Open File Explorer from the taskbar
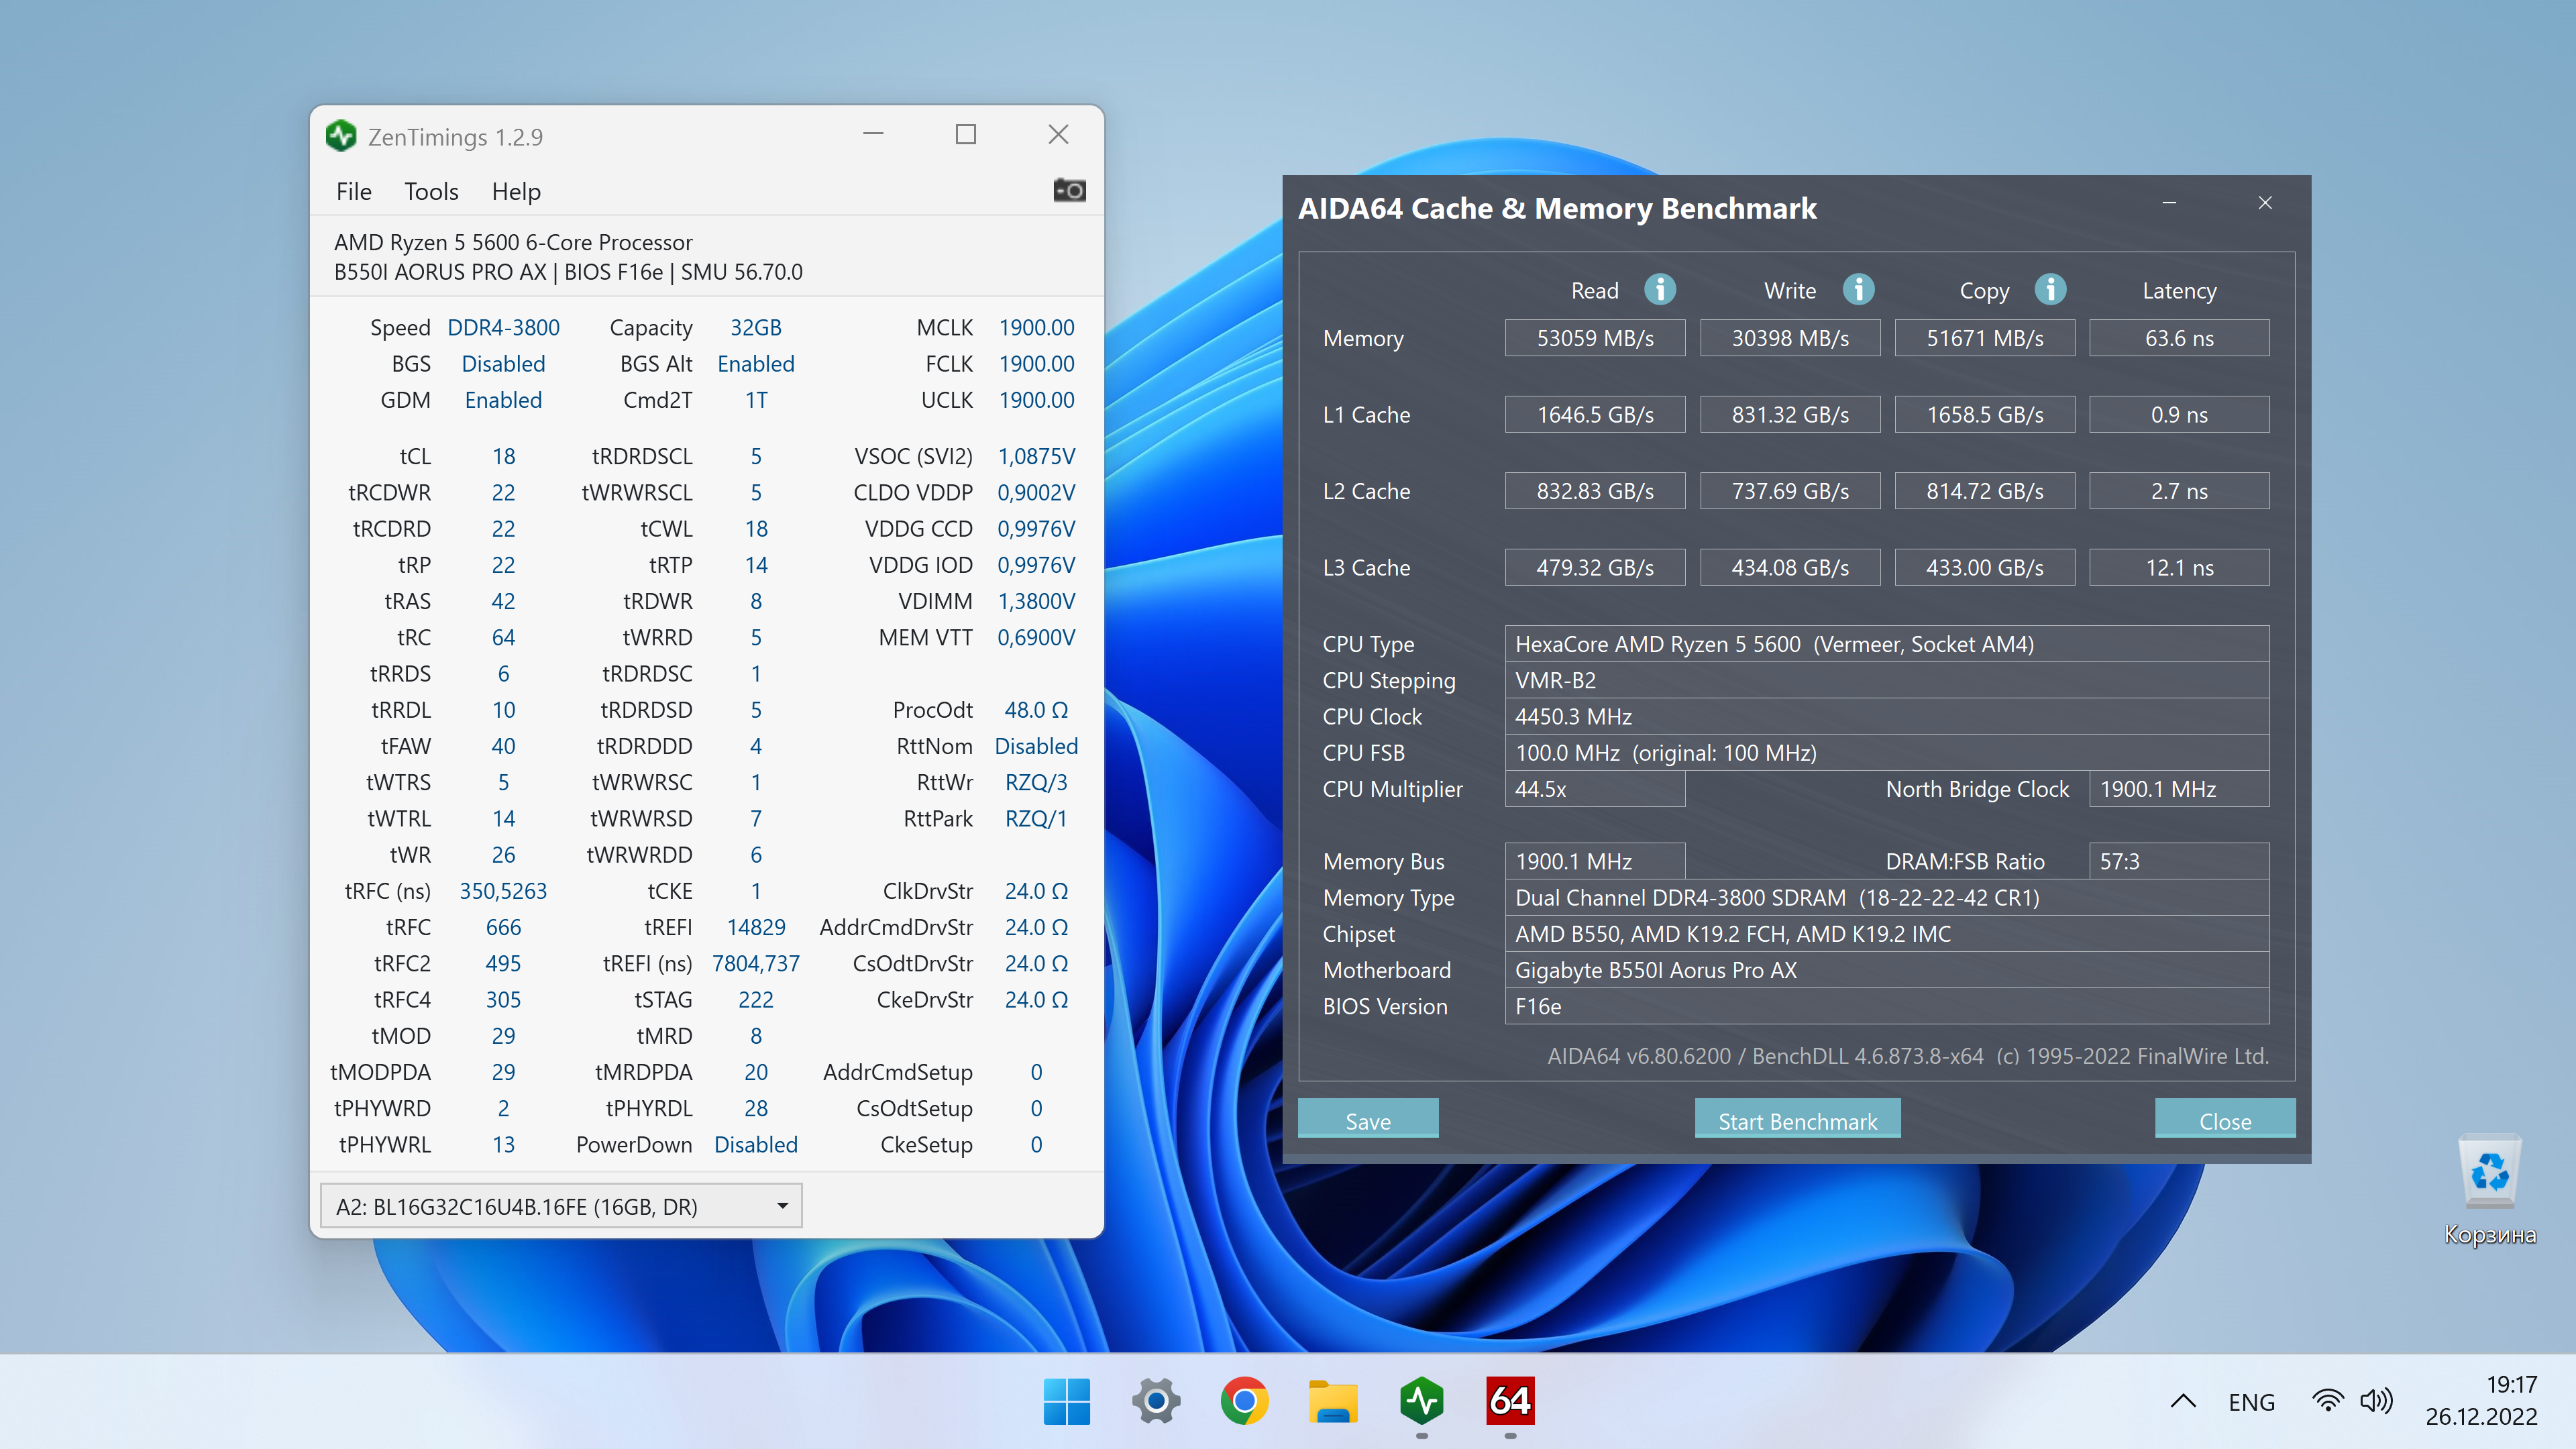The width and height of the screenshot is (2576, 1449). [x=1333, y=1401]
